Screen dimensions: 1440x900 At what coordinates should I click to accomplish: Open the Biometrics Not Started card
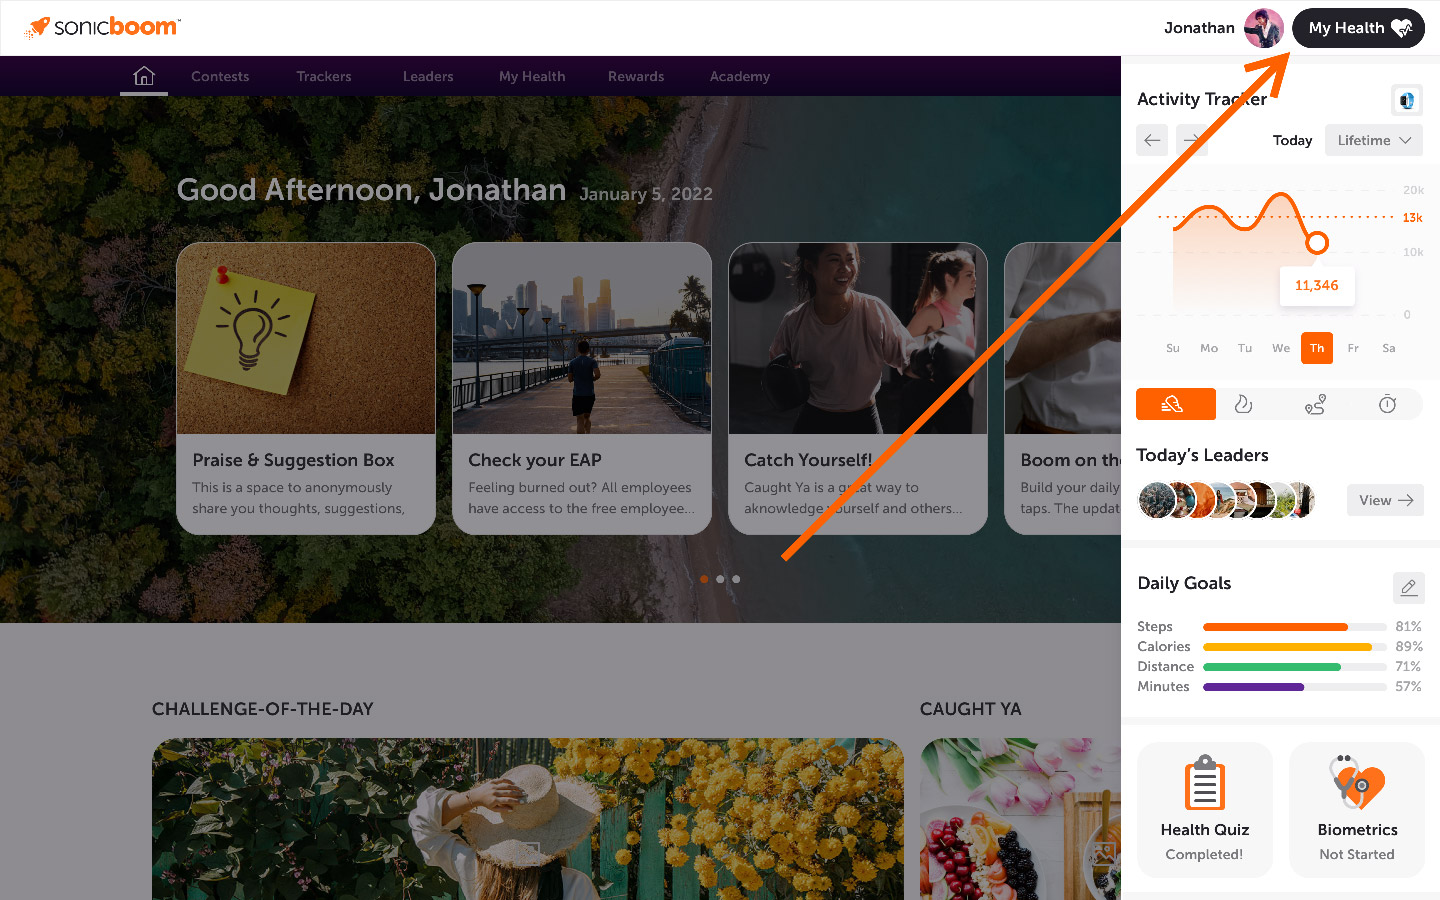pos(1357,810)
